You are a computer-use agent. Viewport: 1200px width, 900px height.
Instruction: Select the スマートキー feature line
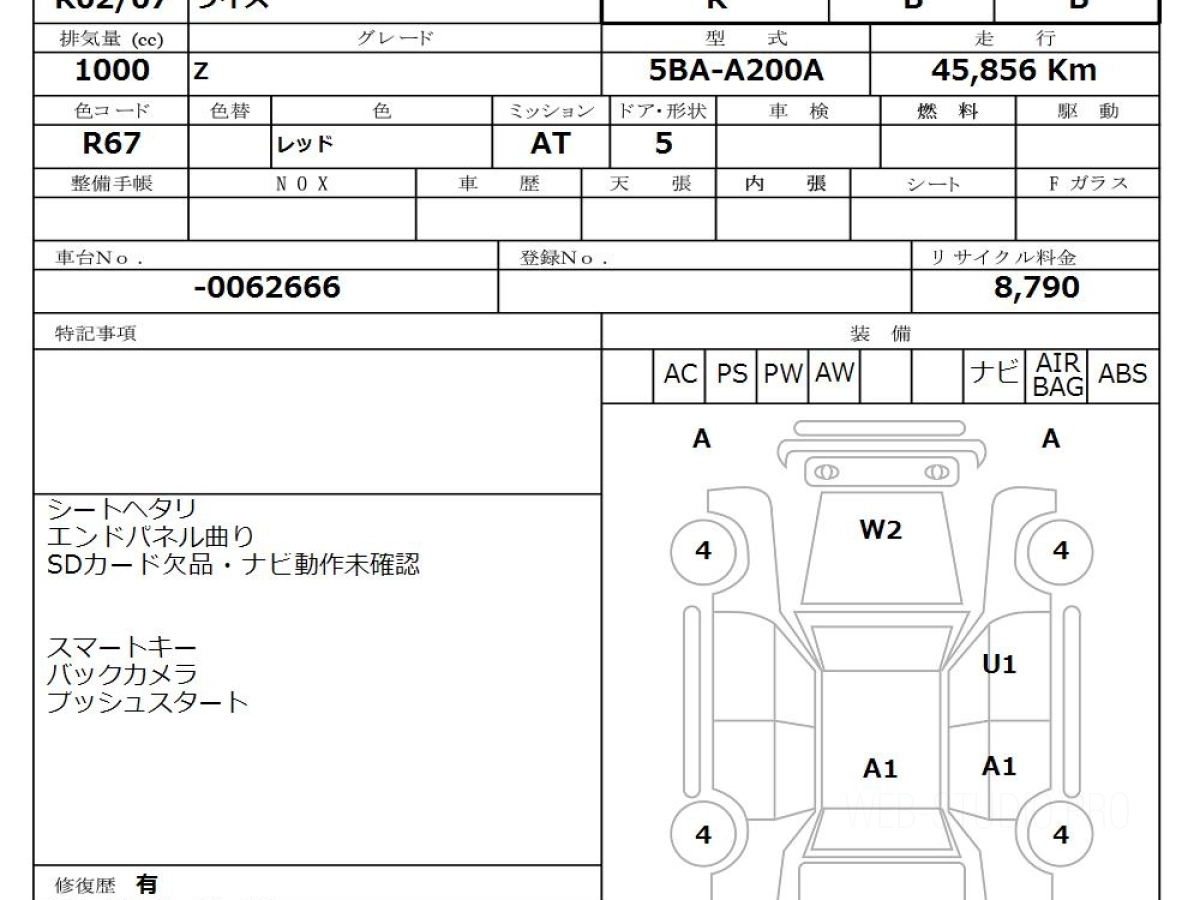[121, 648]
